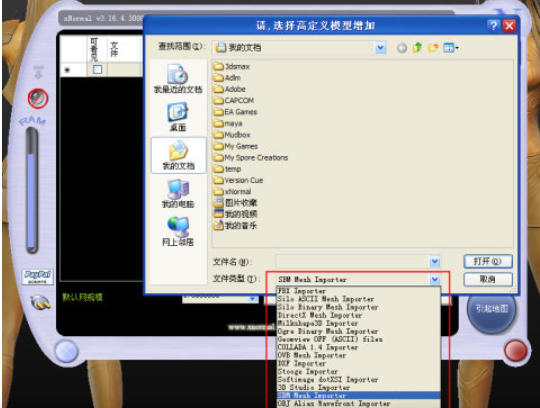This screenshot has height=408, width=540.
Task: Choose 3D Studio Importer
Action: (358, 387)
